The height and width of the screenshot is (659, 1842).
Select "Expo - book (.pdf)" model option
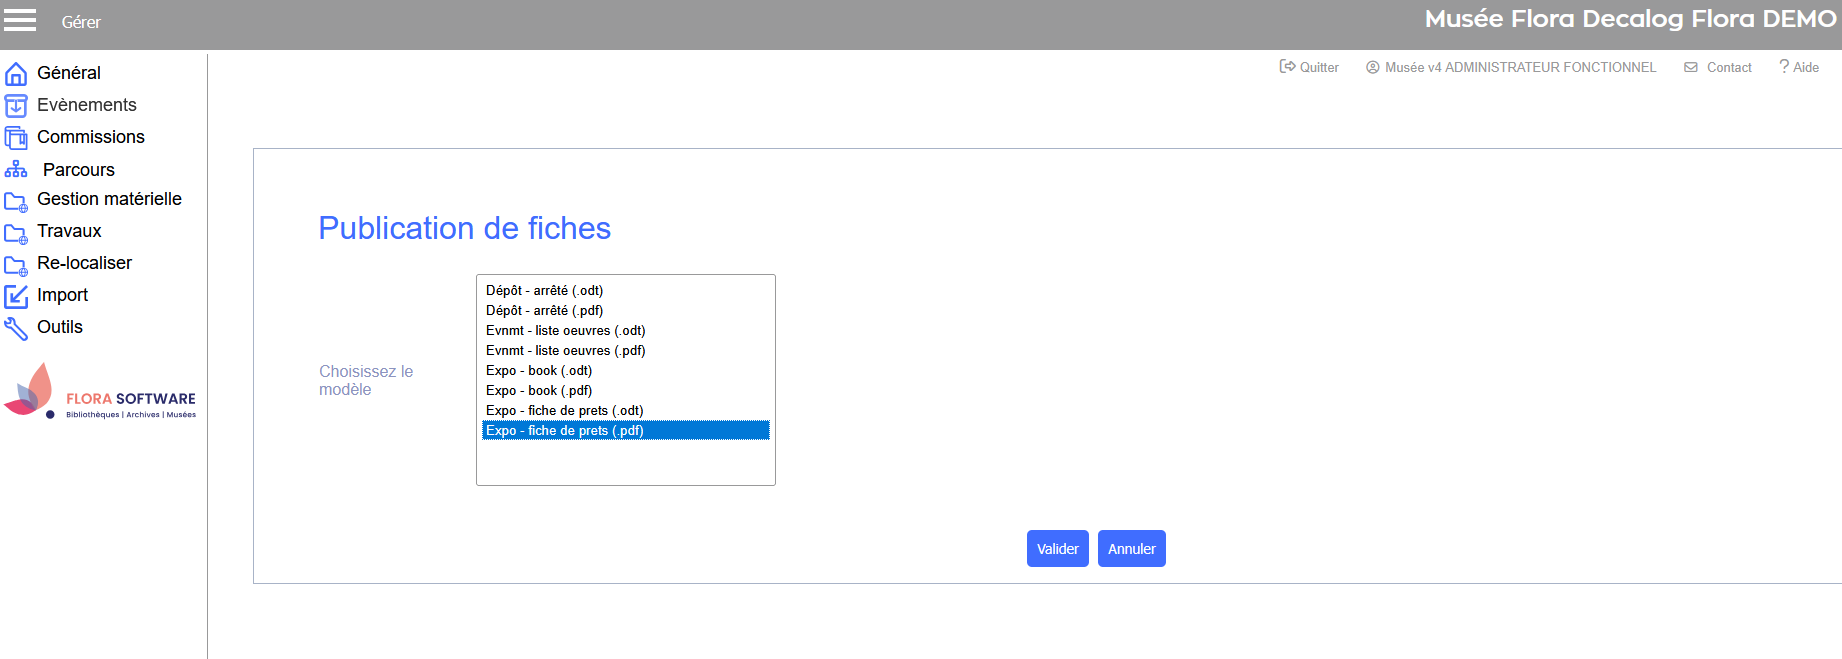click(x=539, y=391)
